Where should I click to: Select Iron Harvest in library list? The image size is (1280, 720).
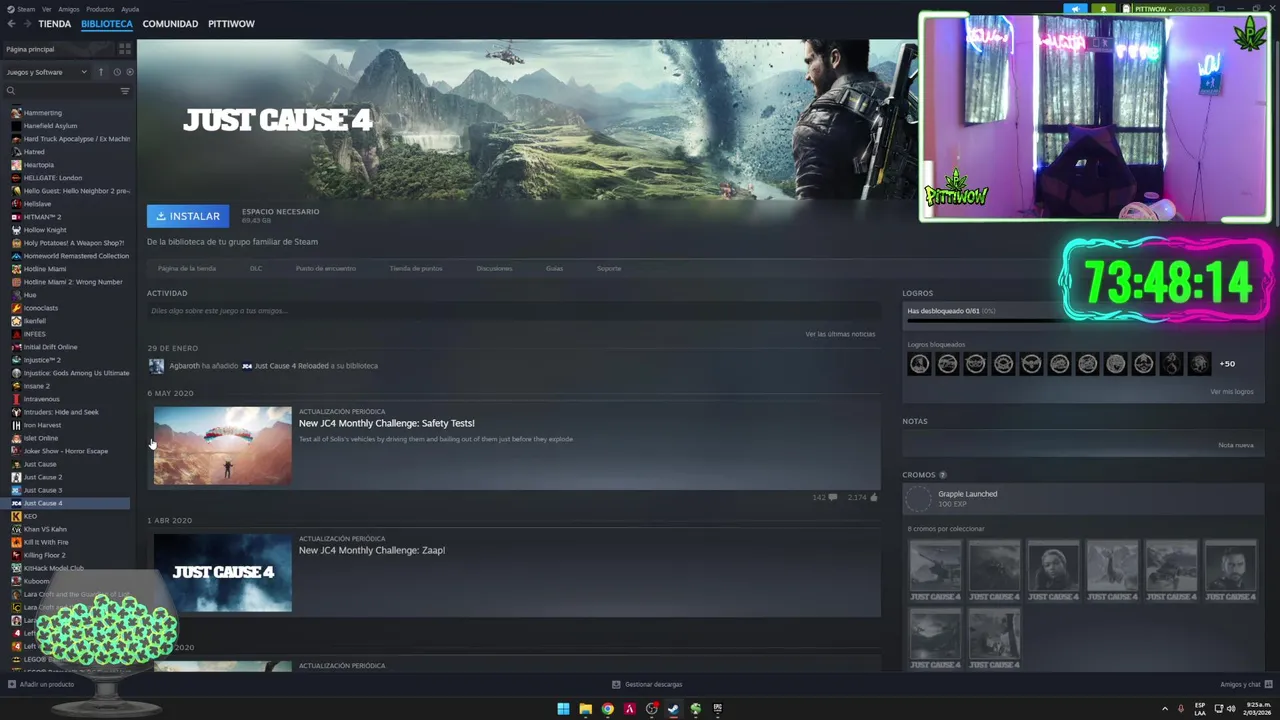42,425
